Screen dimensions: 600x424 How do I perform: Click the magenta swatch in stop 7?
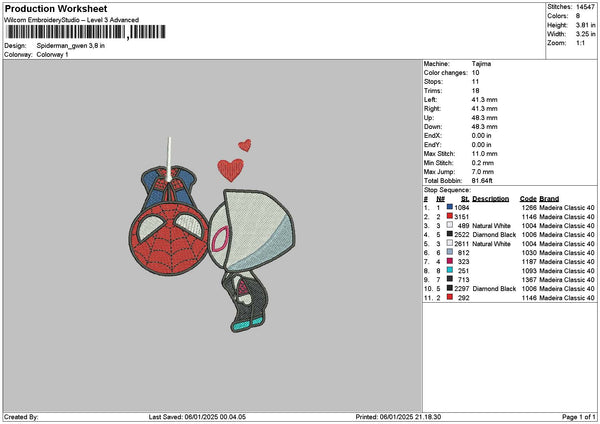tap(450, 261)
